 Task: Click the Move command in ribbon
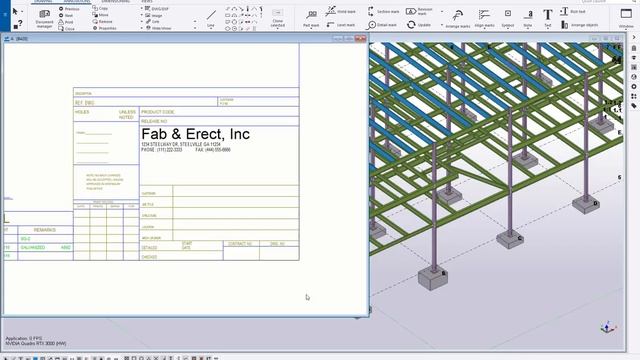(x=100, y=15)
